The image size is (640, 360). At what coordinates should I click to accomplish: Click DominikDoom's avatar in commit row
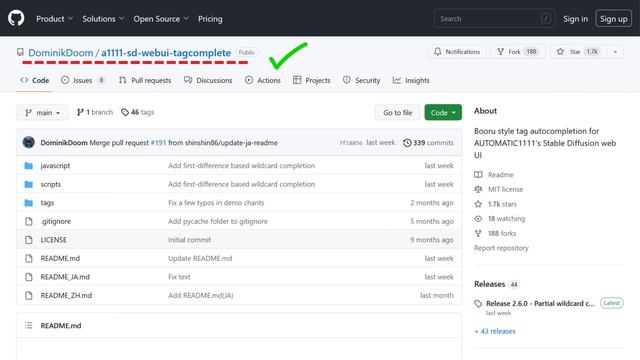29,142
